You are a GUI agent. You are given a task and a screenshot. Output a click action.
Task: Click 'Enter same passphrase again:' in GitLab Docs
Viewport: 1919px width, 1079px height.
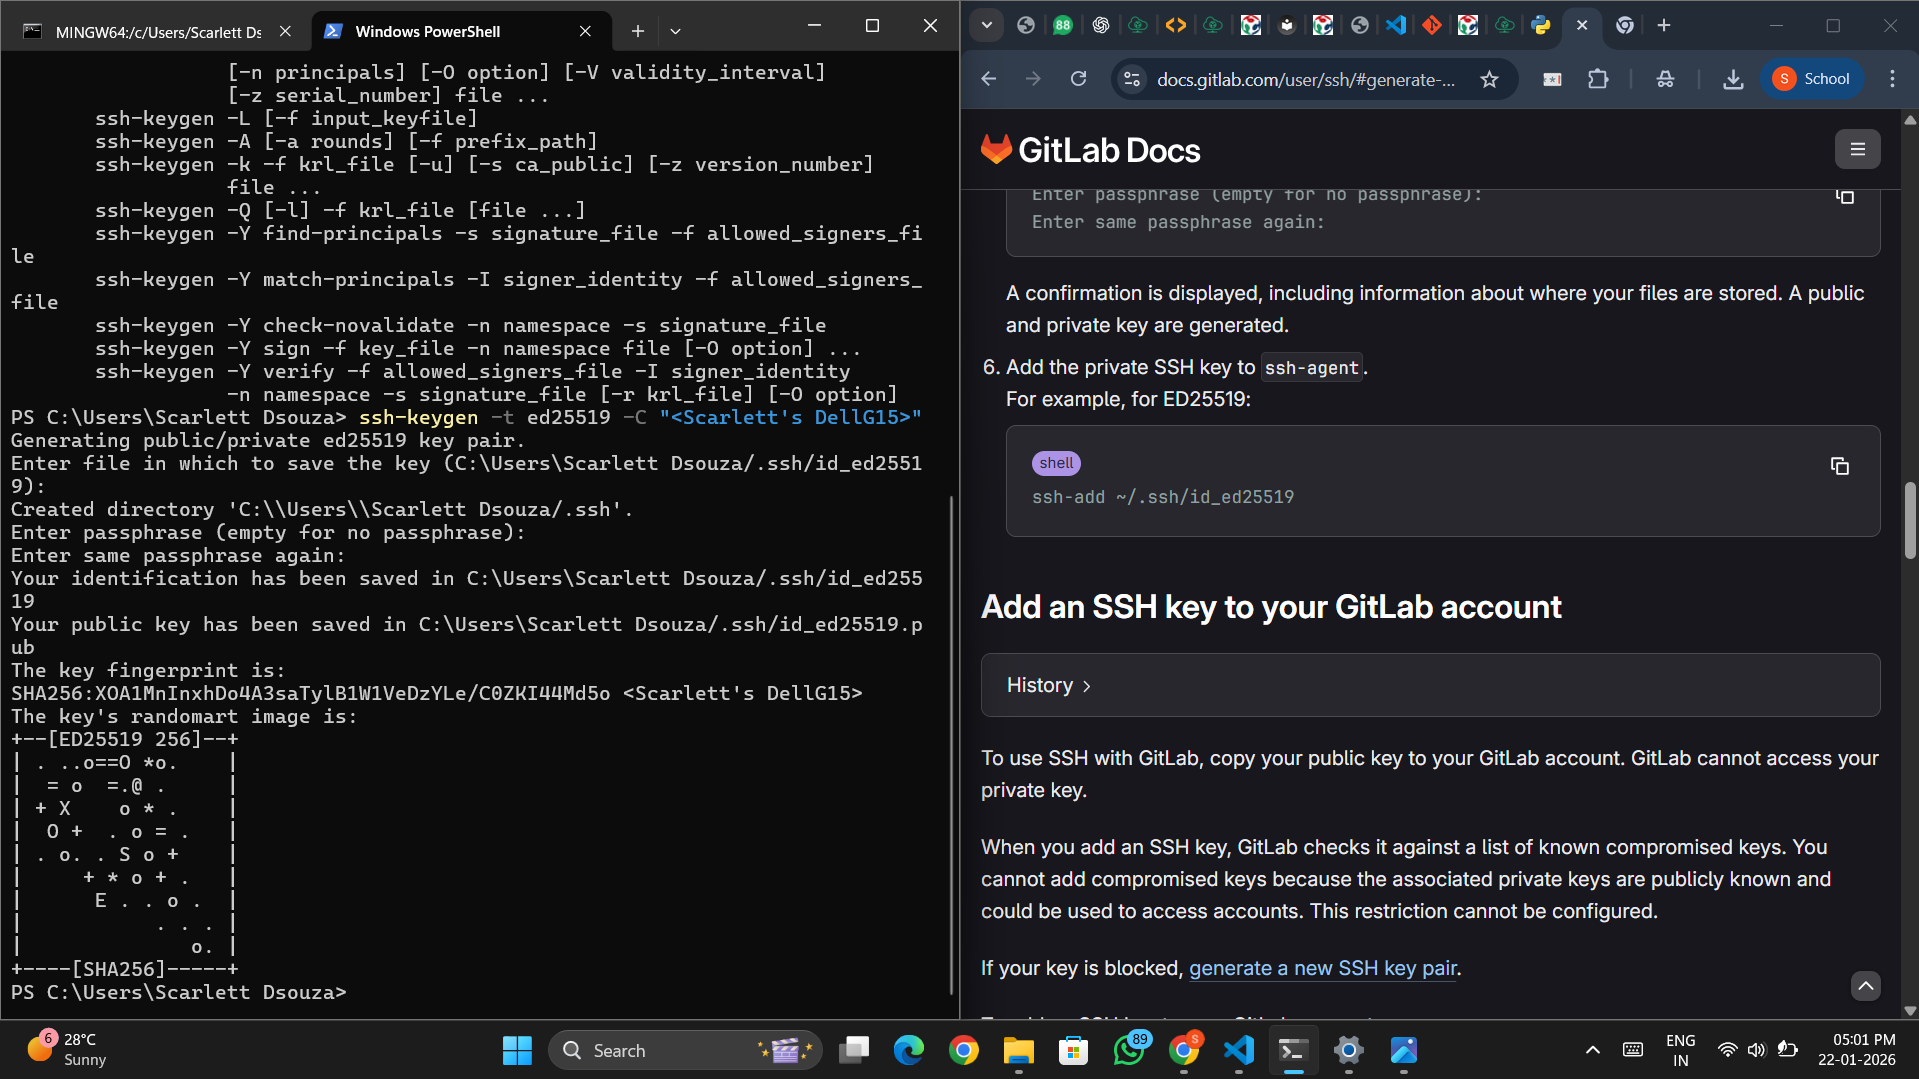[x=1178, y=223]
